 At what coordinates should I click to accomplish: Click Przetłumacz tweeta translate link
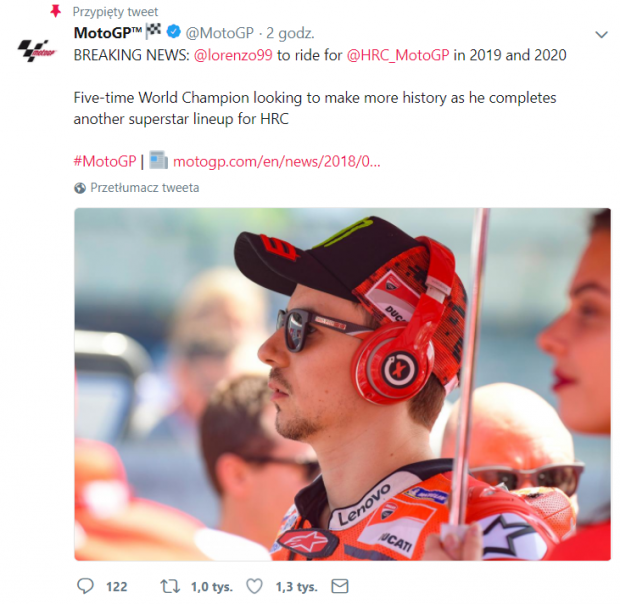click(x=145, y=187)
